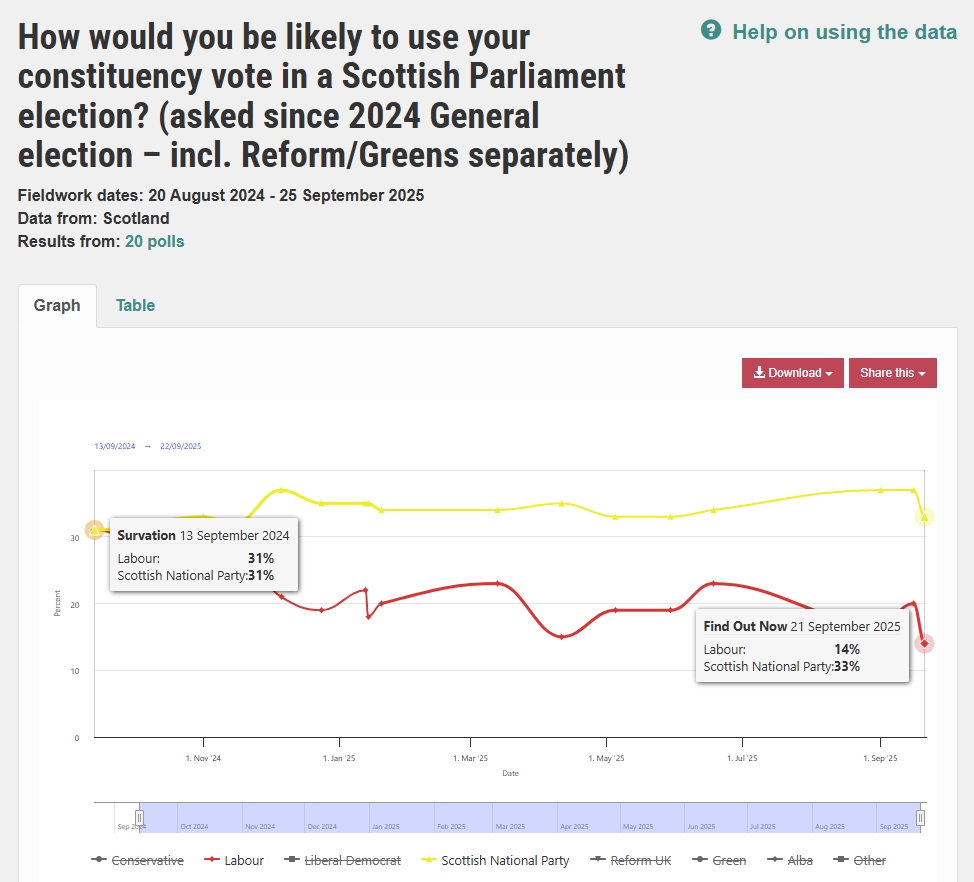Open Help on using the data

[844, 32]
